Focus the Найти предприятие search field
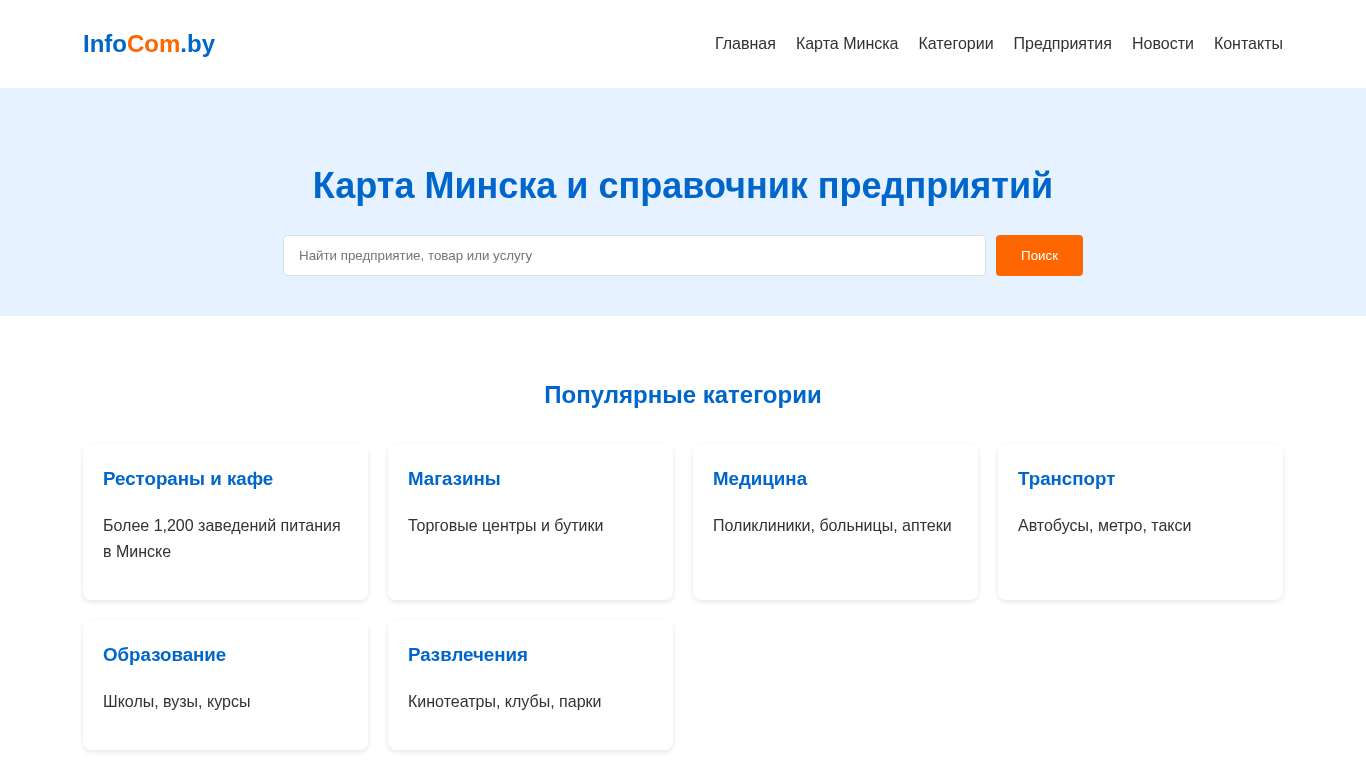 [634, 255]
